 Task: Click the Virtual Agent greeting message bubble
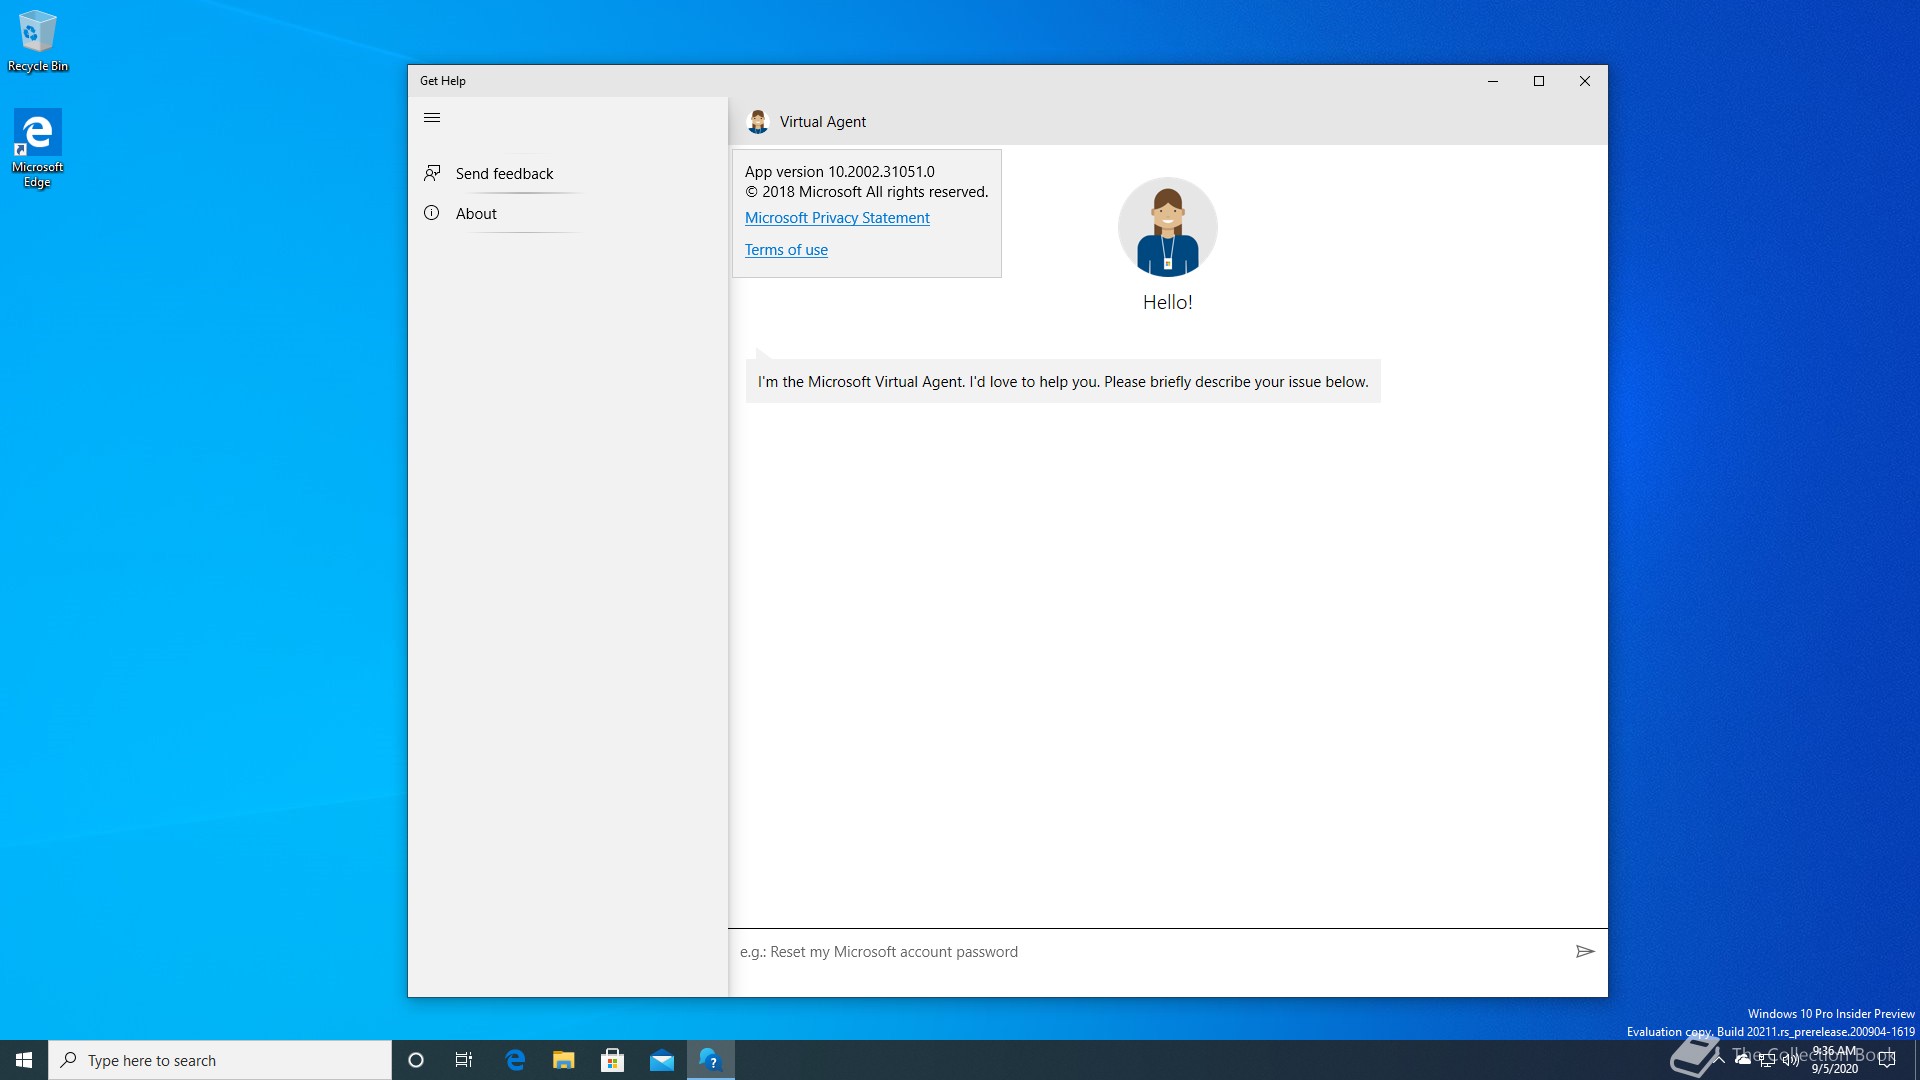click(x=1063, y=382)
